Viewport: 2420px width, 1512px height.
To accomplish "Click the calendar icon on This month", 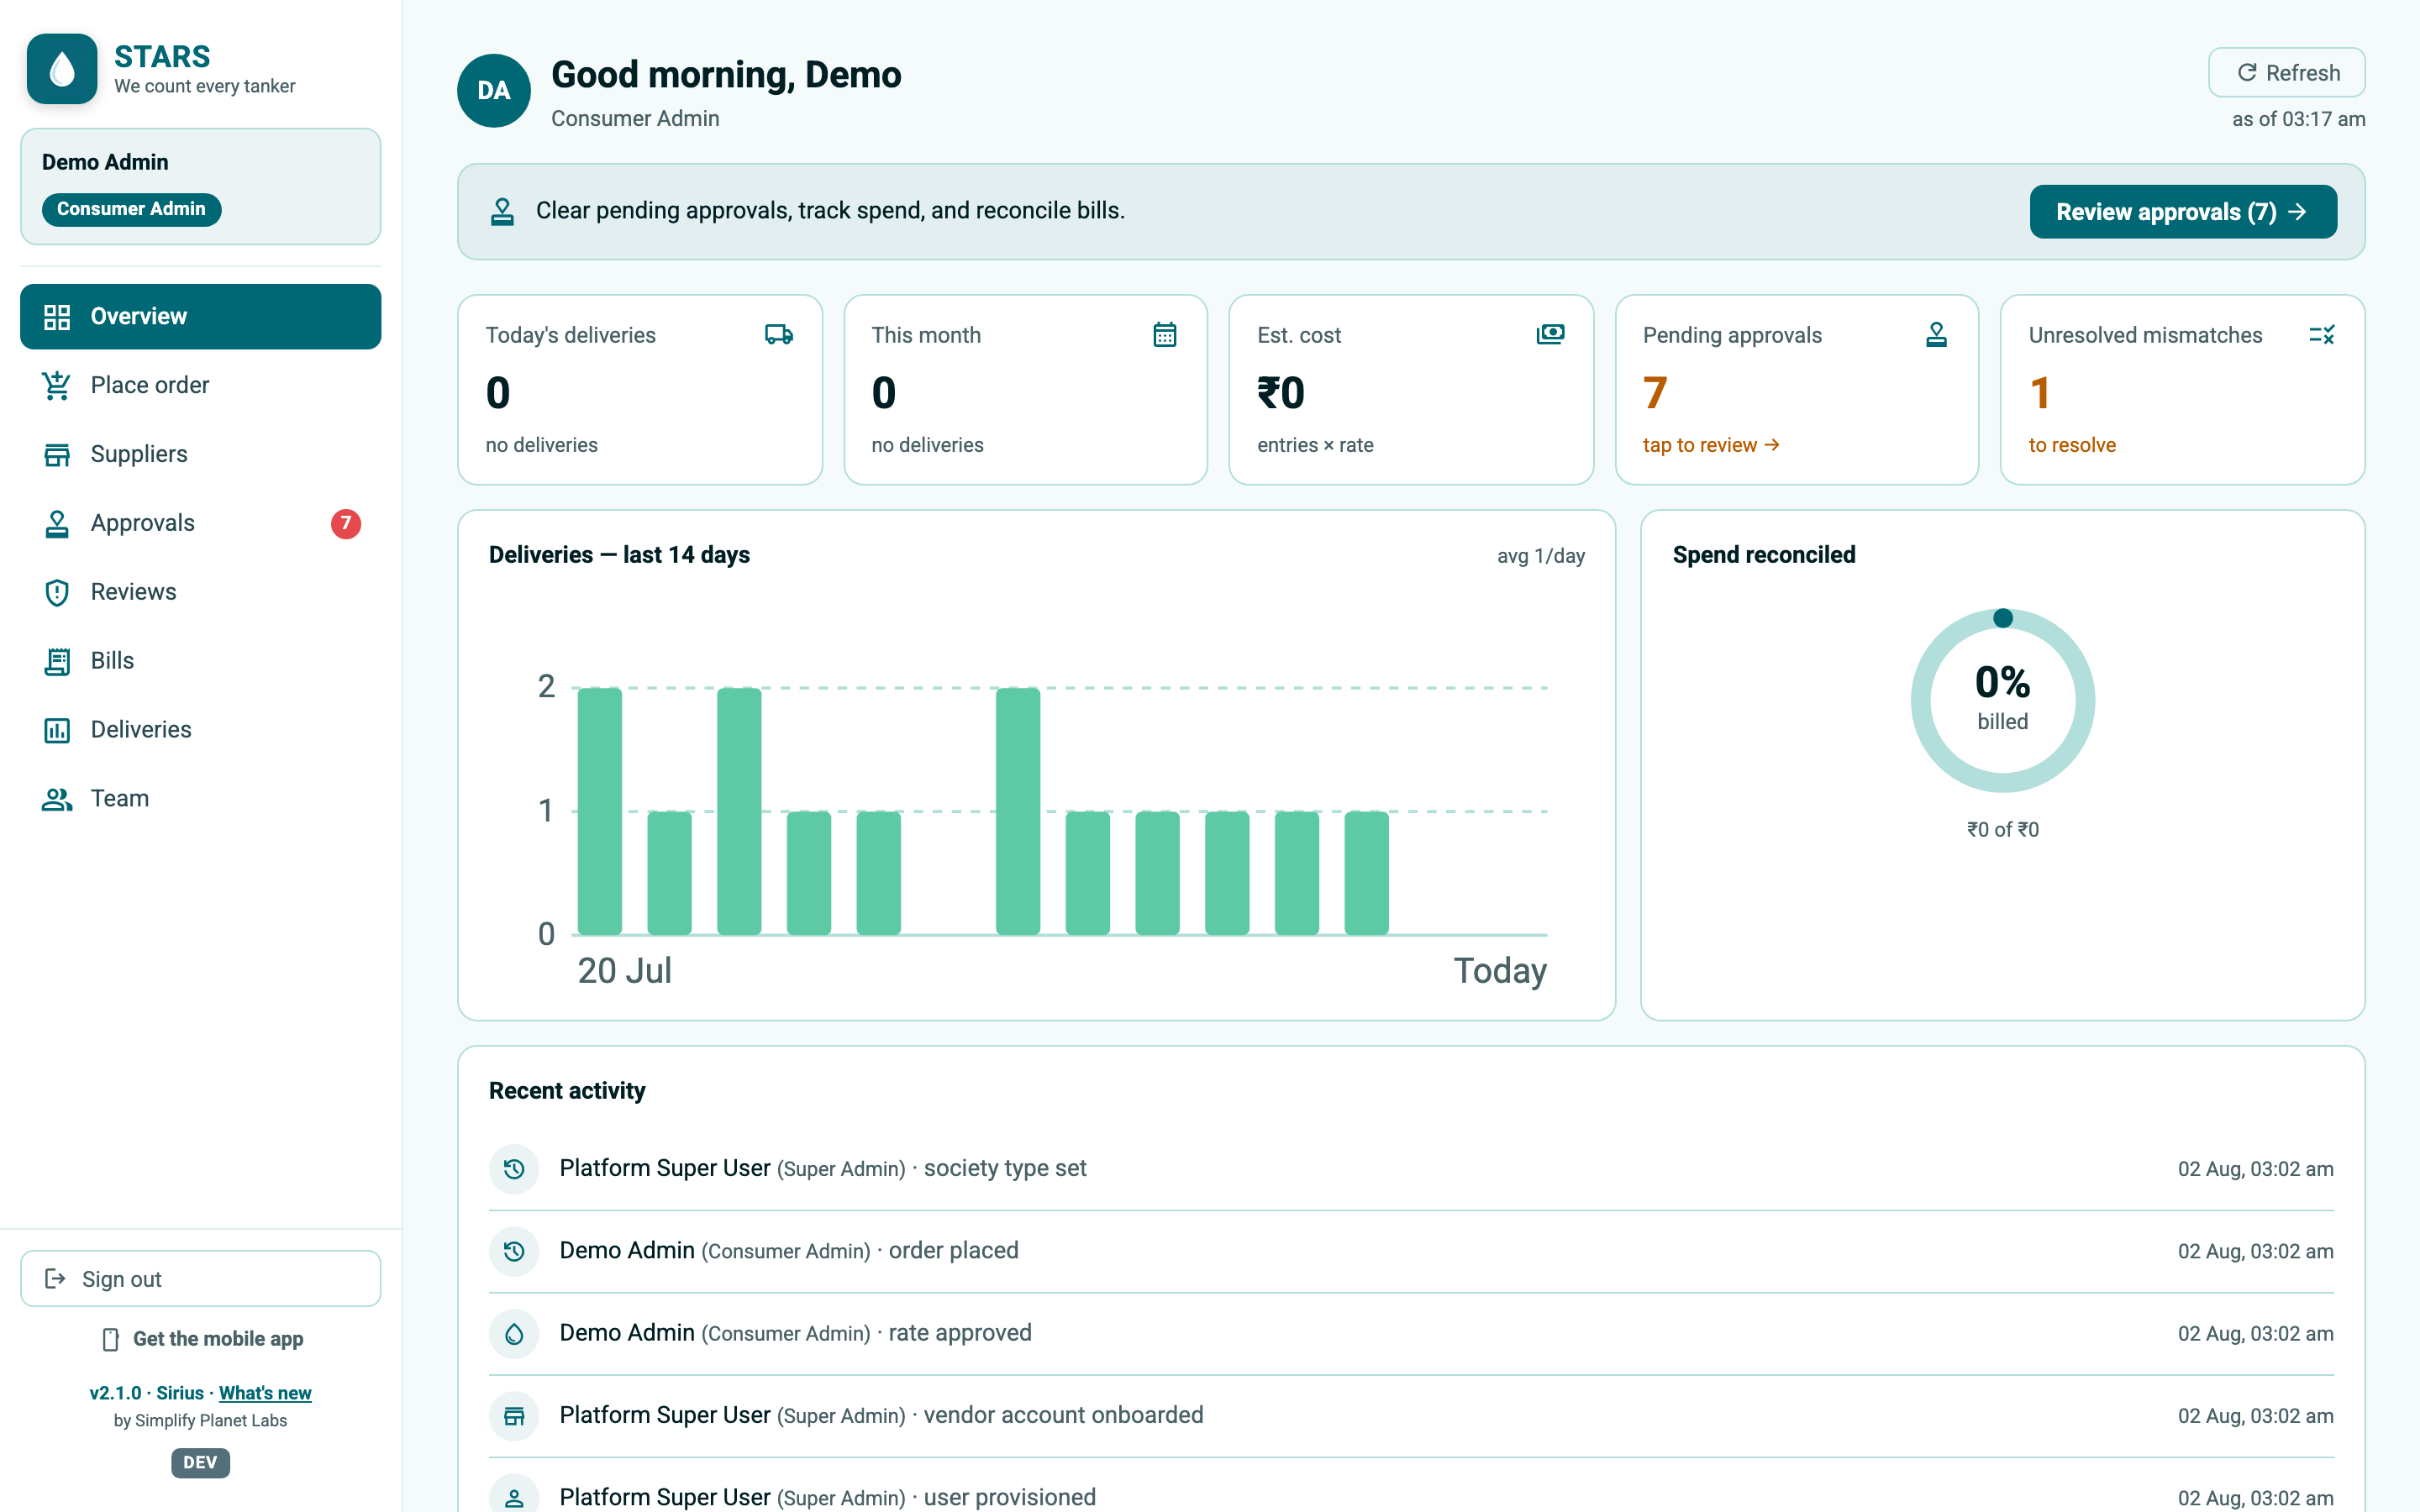I will [x=1165, y=334].
